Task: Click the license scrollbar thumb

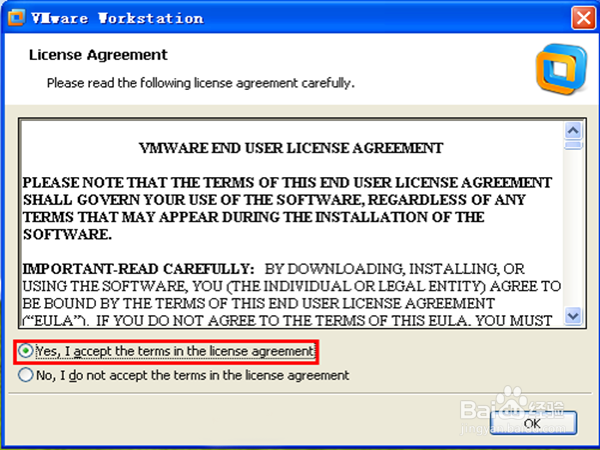Action: [573, 145]
